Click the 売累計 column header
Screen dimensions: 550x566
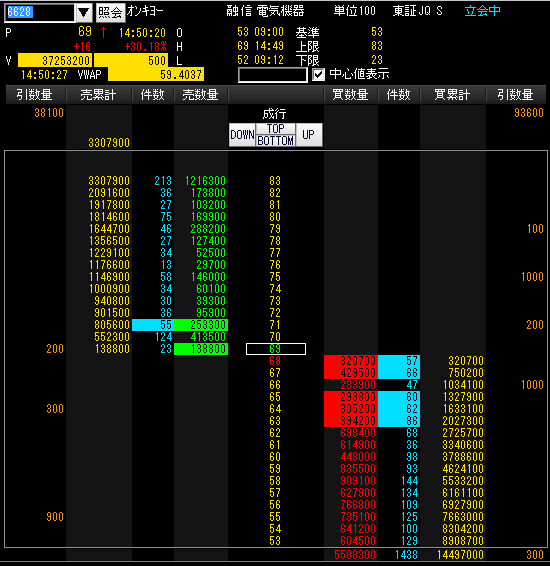(99, 95)
